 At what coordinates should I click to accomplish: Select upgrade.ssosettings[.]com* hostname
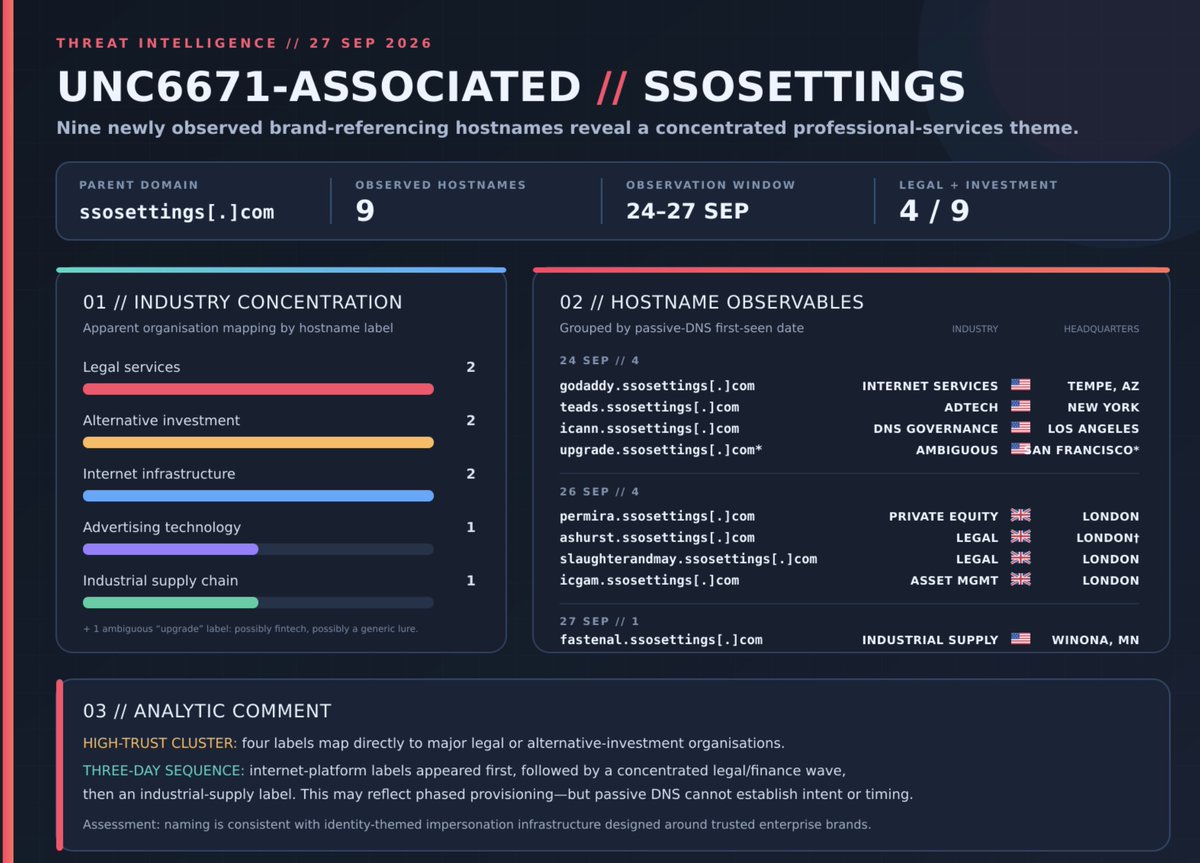click(x=661, y=450)
